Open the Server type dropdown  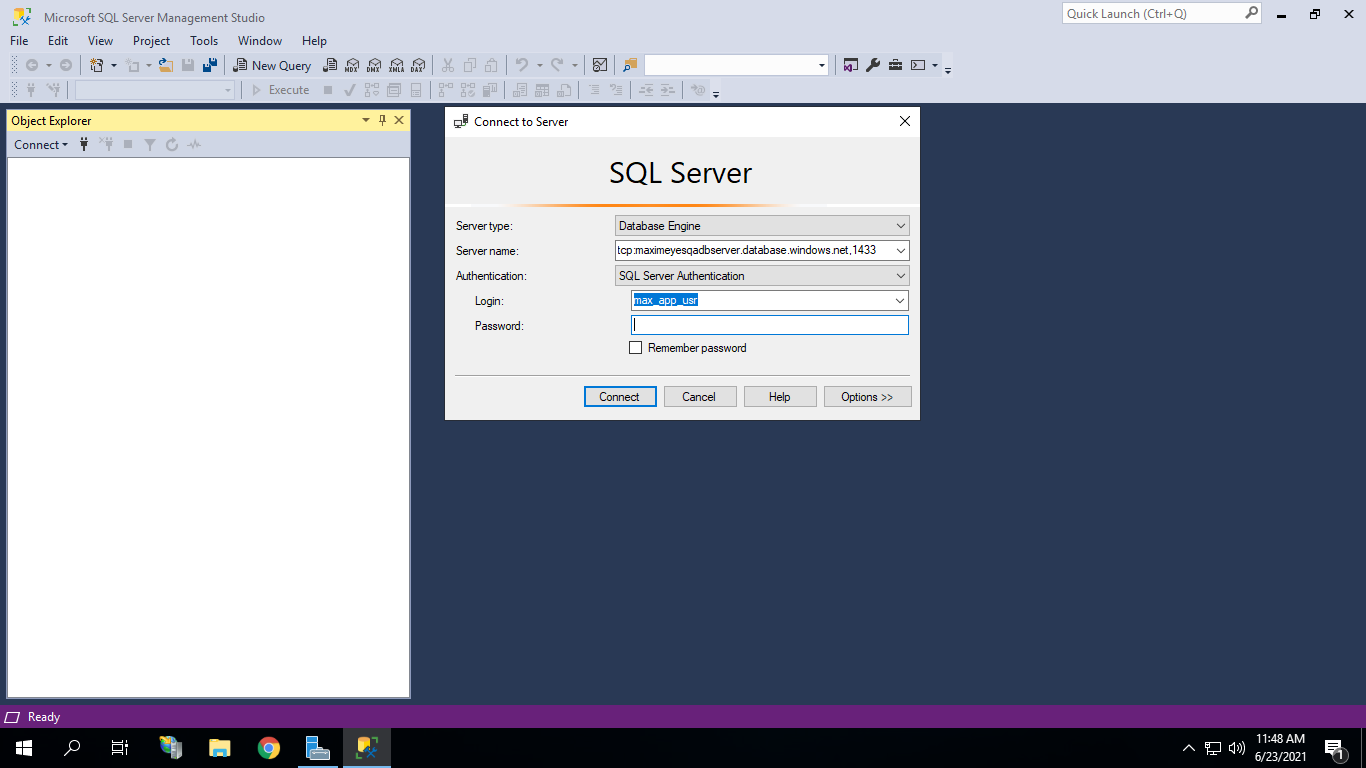[762, 226]
